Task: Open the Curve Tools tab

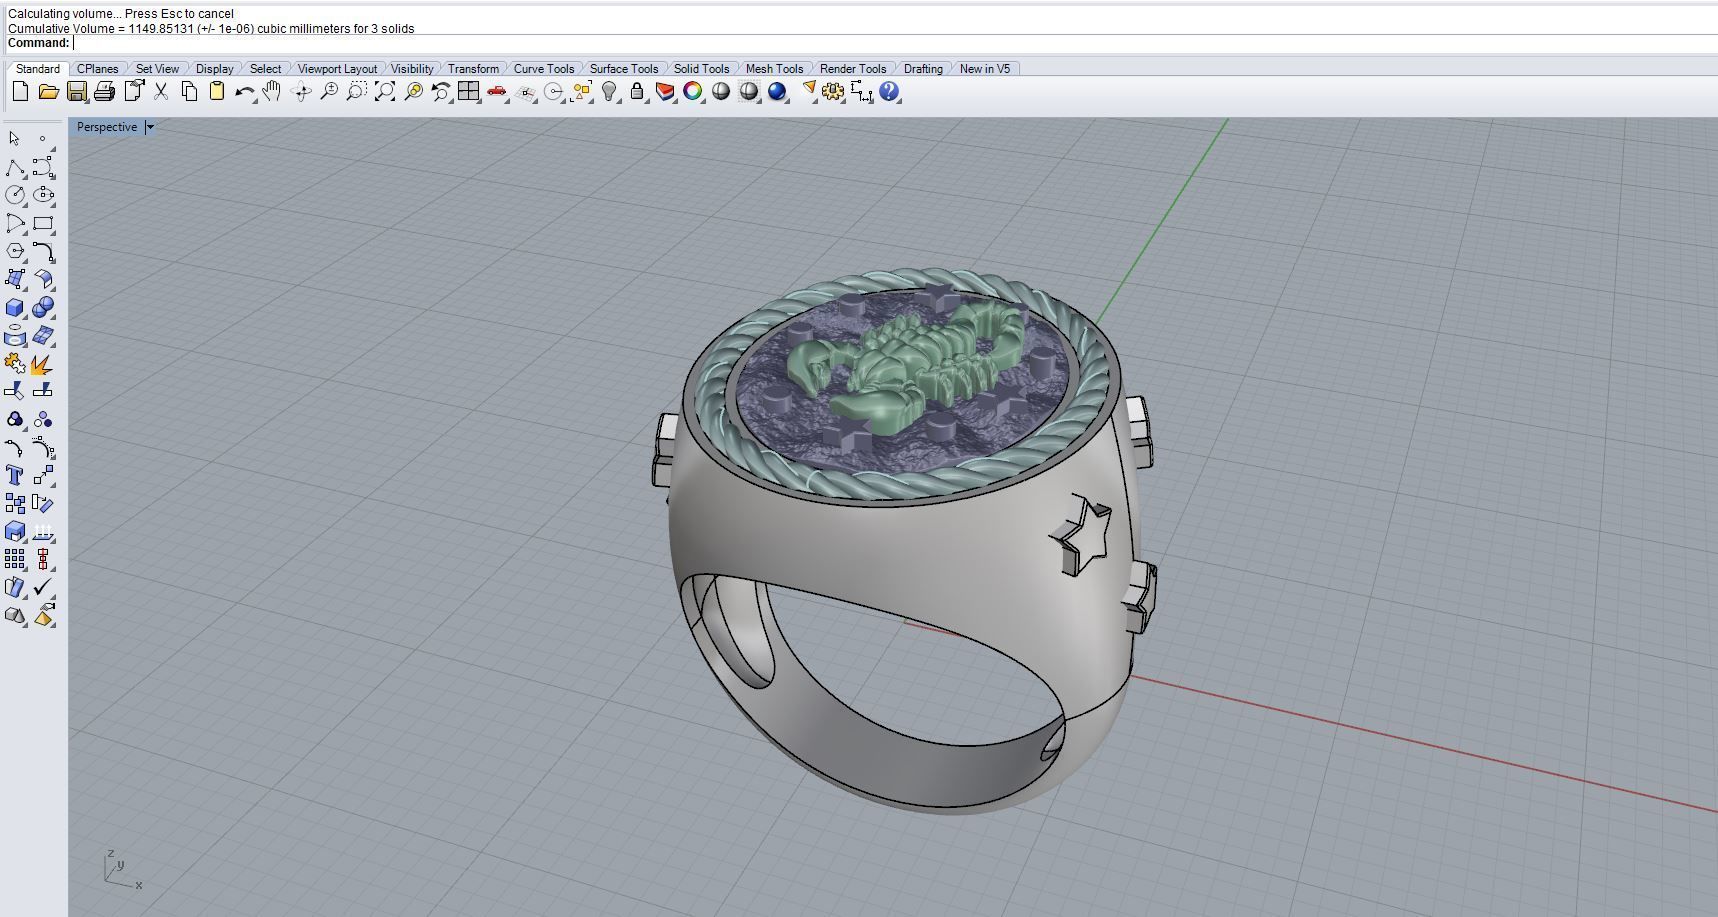Action: [x=544, y=69]
